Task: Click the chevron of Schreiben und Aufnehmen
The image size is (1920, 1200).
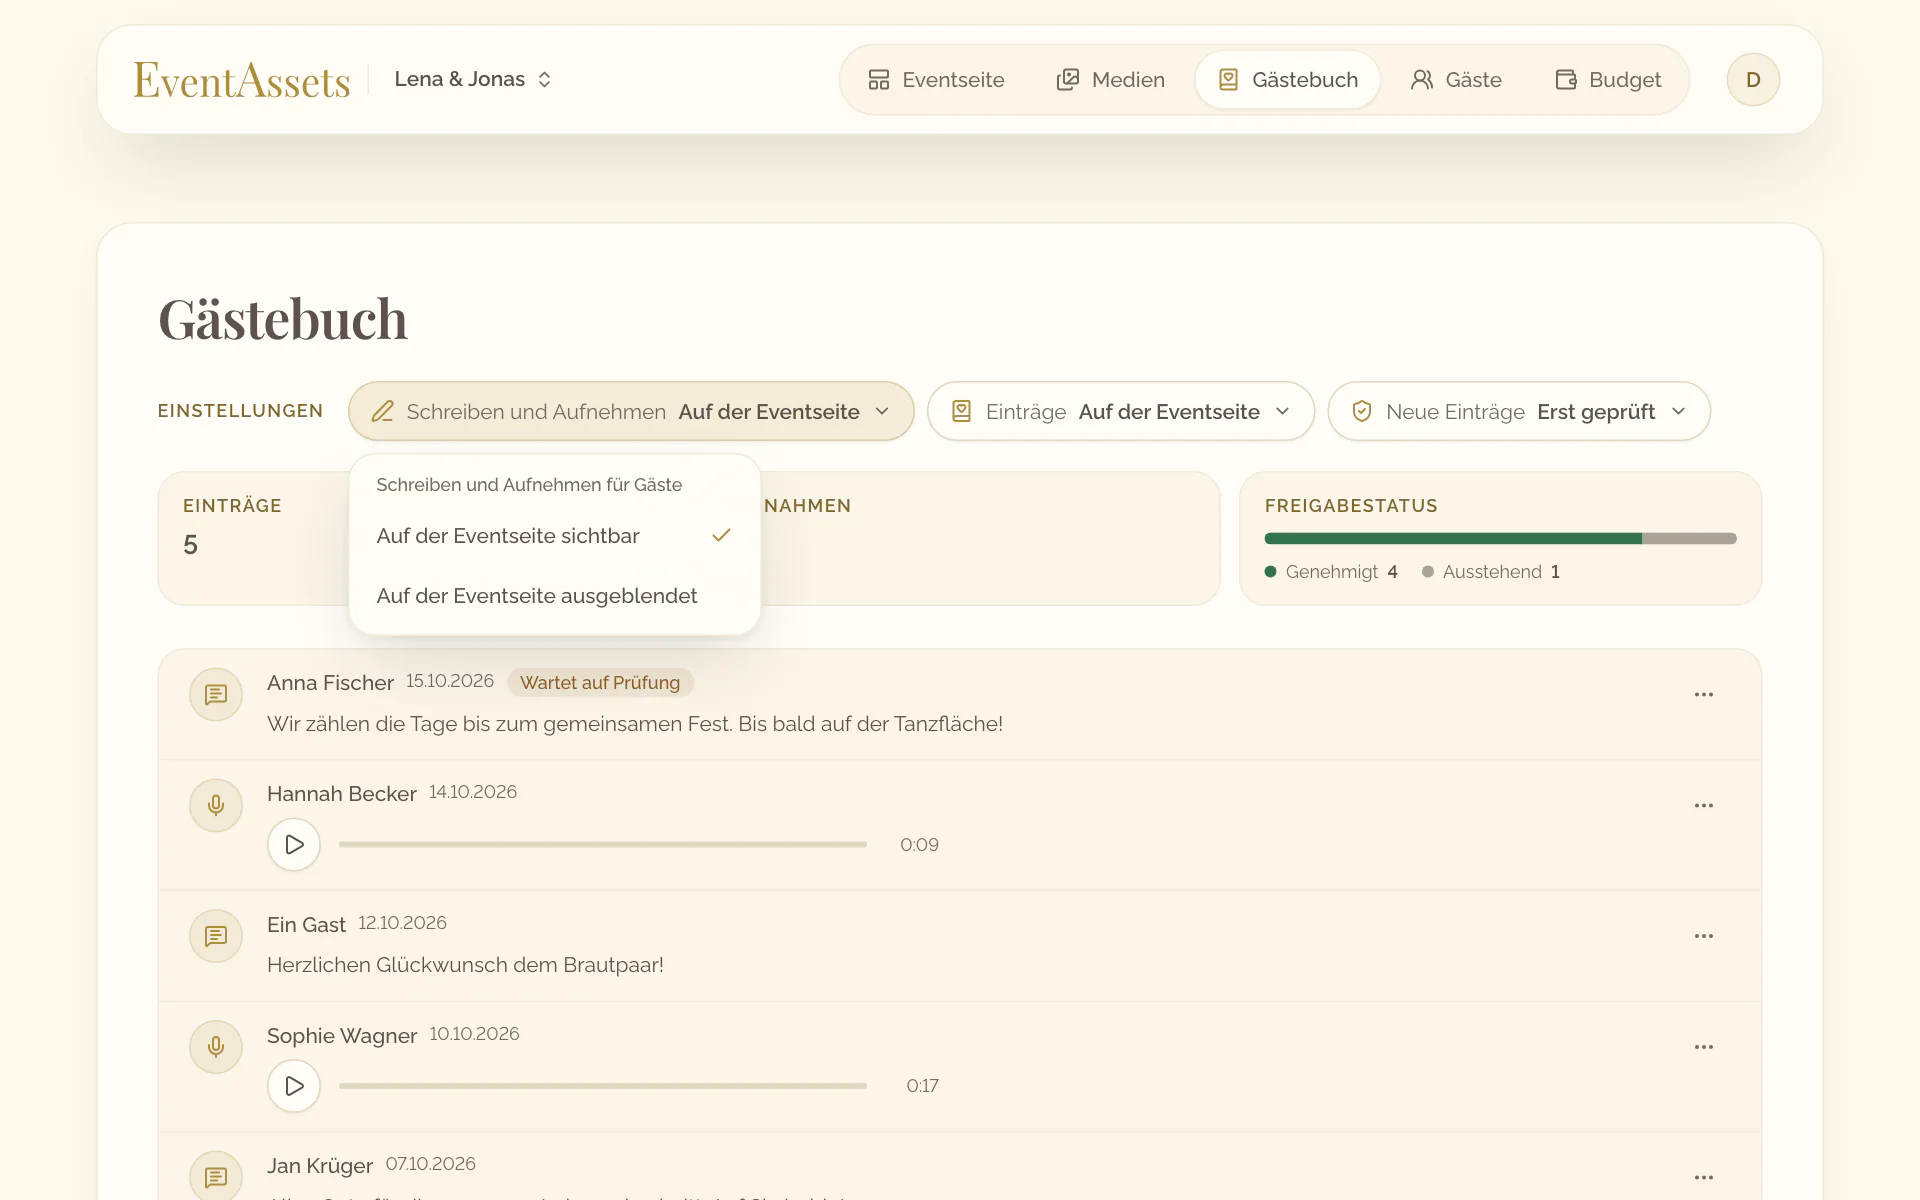Action: click(882, 411)
